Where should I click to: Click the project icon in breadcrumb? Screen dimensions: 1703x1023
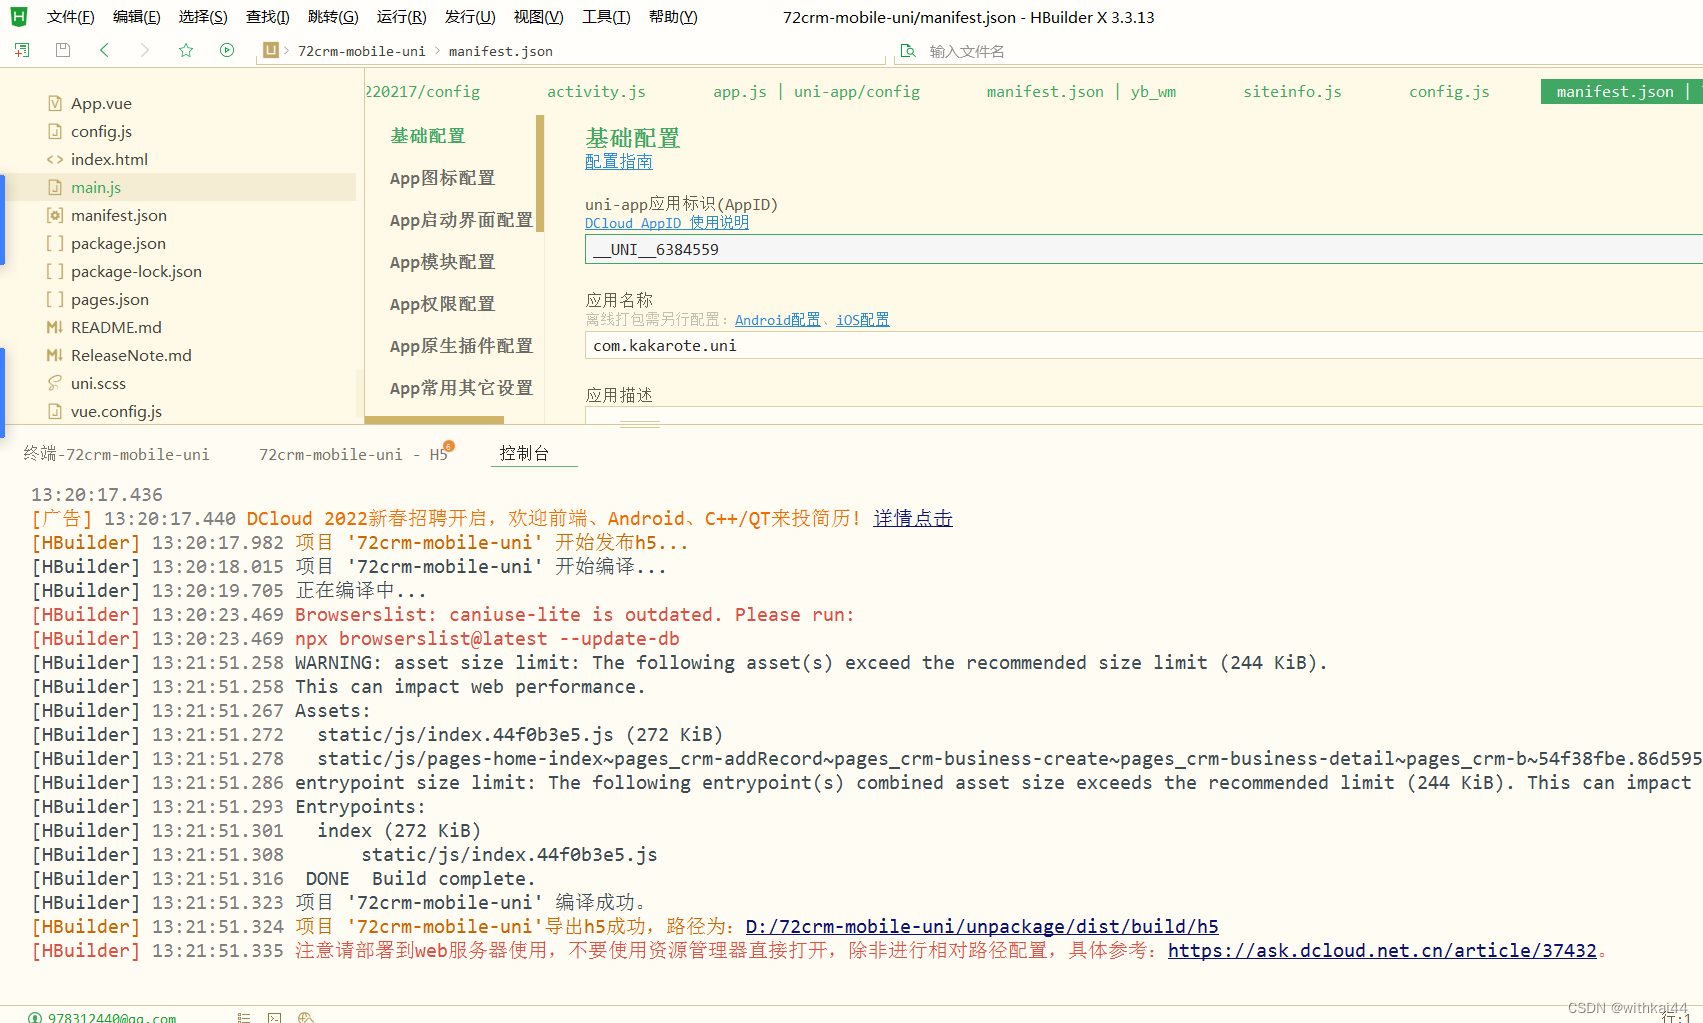(270, 50)
